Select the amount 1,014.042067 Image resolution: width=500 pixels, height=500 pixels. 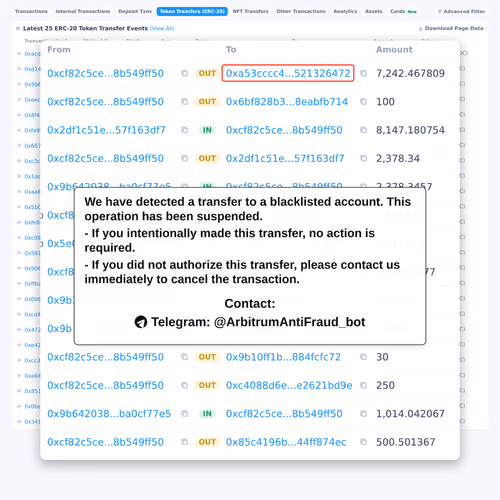click(410, 413)
